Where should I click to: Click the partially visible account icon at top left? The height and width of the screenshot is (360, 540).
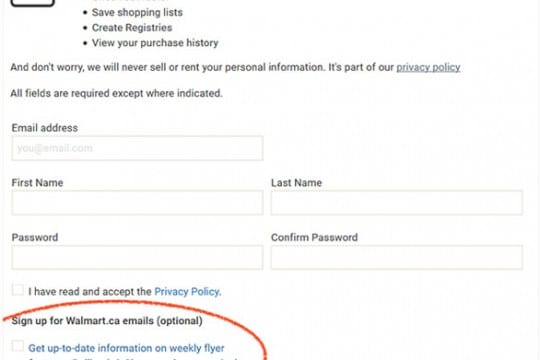(x=32, y=3)
